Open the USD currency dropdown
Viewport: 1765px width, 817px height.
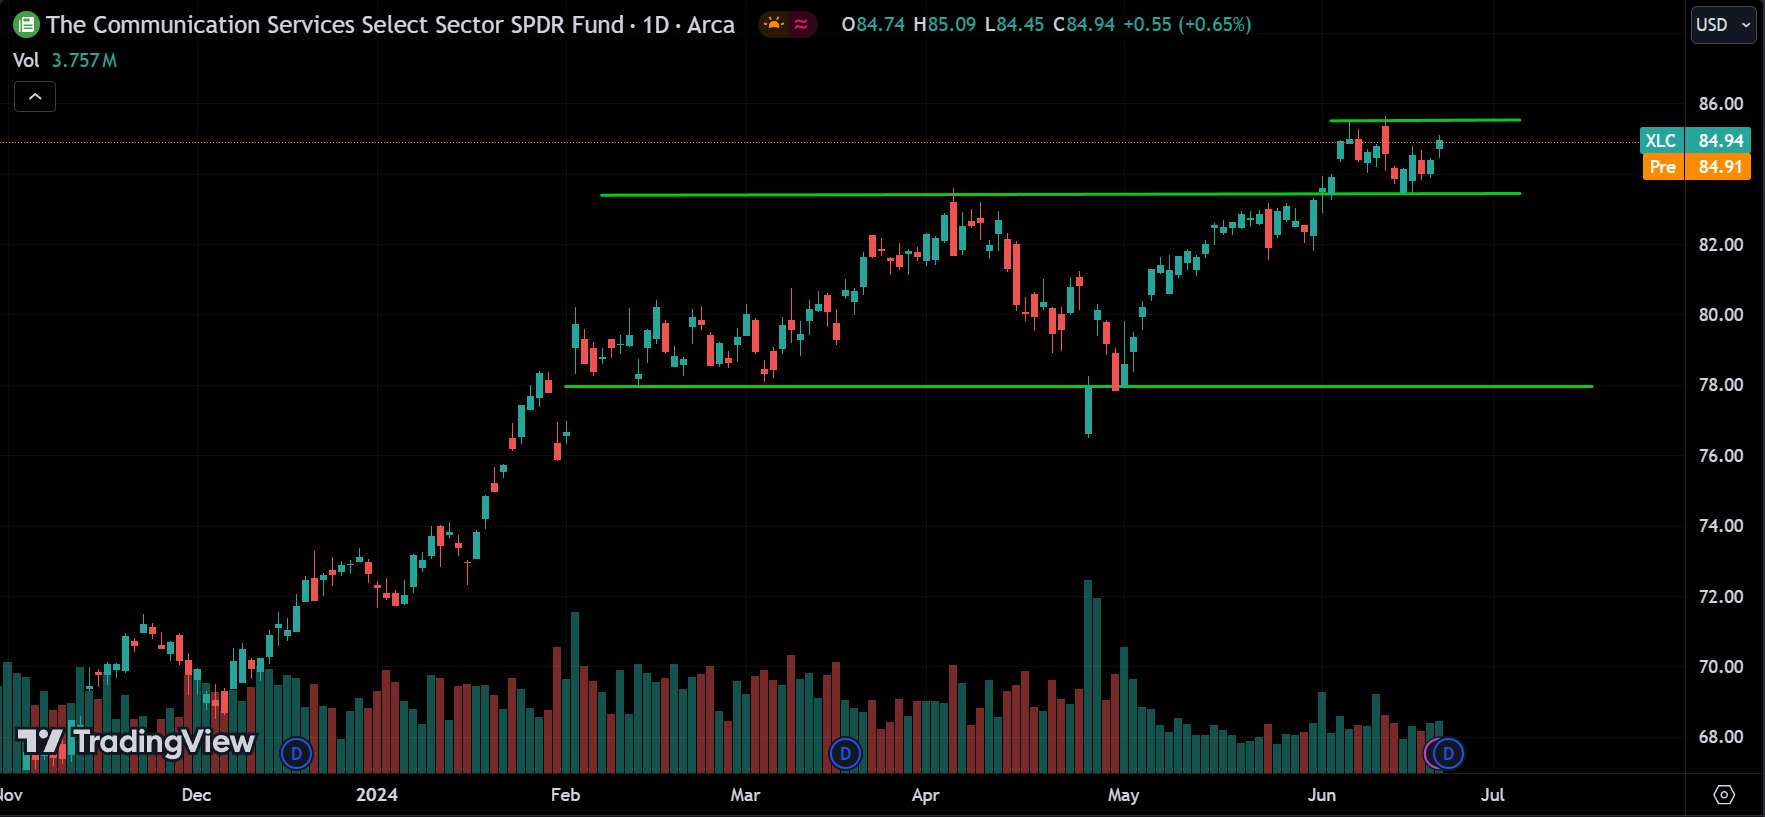pyautogui.click(x=1724, y=25)
